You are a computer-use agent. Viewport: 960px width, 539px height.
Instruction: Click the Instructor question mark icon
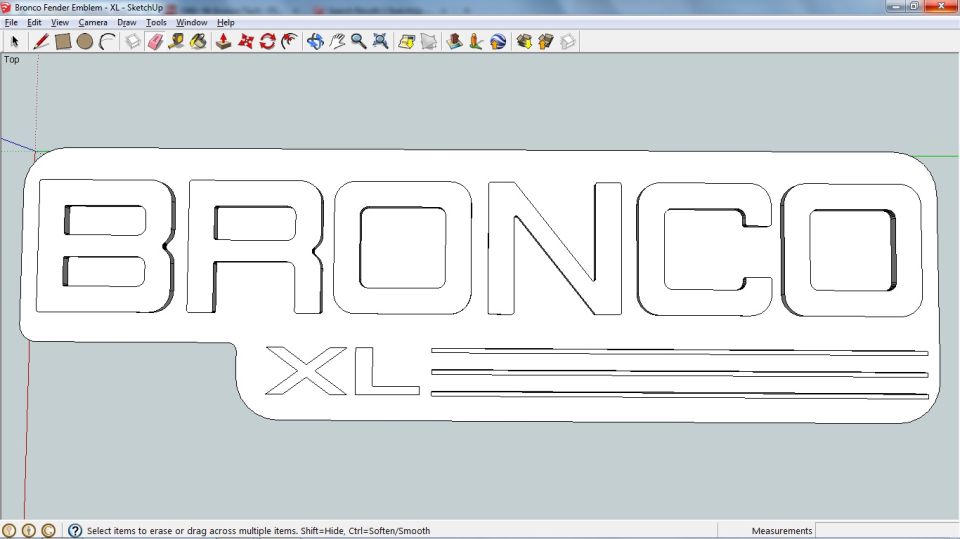coord(75,530)
